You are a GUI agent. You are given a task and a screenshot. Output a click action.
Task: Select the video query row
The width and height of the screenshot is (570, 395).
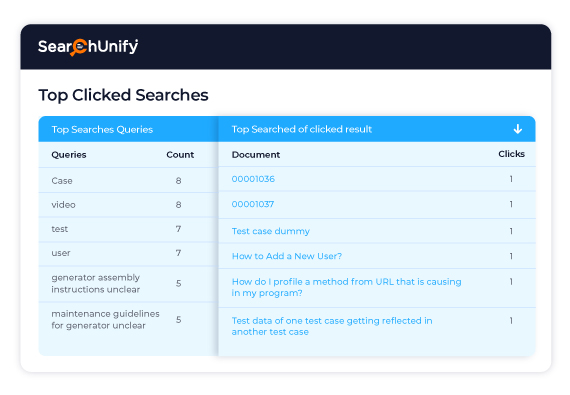coord(128,205)
